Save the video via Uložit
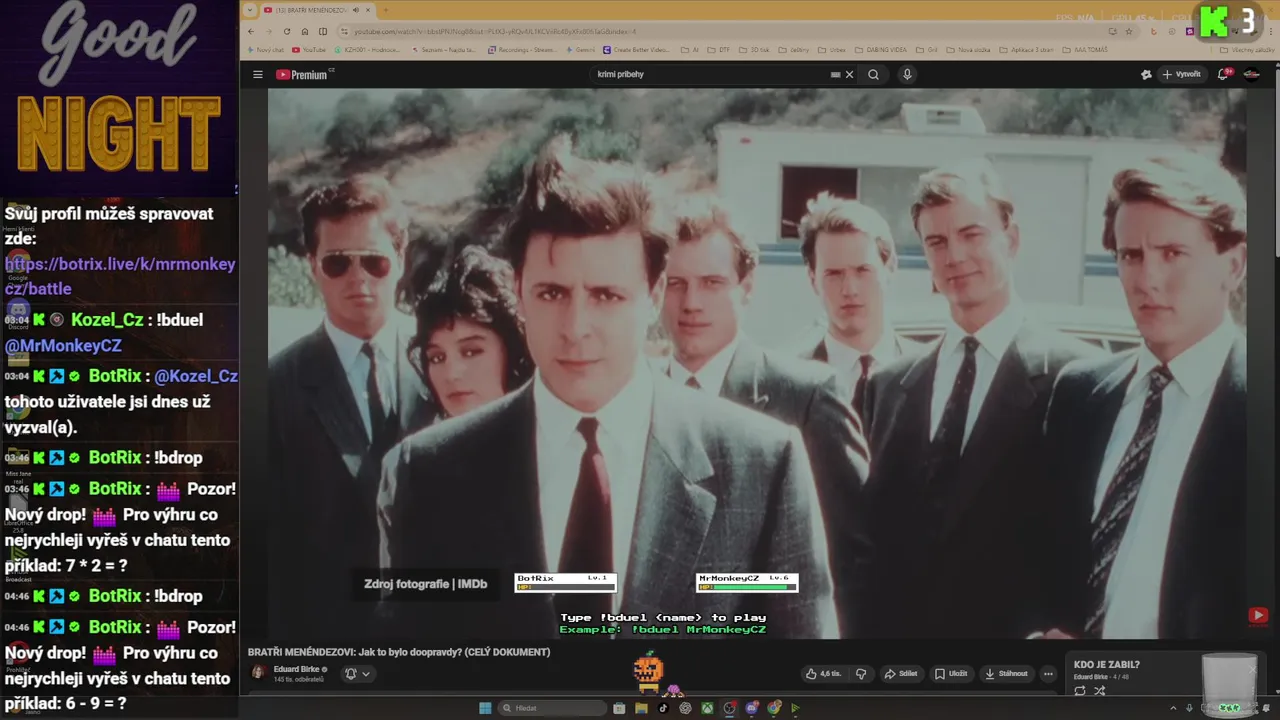Image resolution: width=1280 pixels, height=720 pixels. (x=951, y=673)
